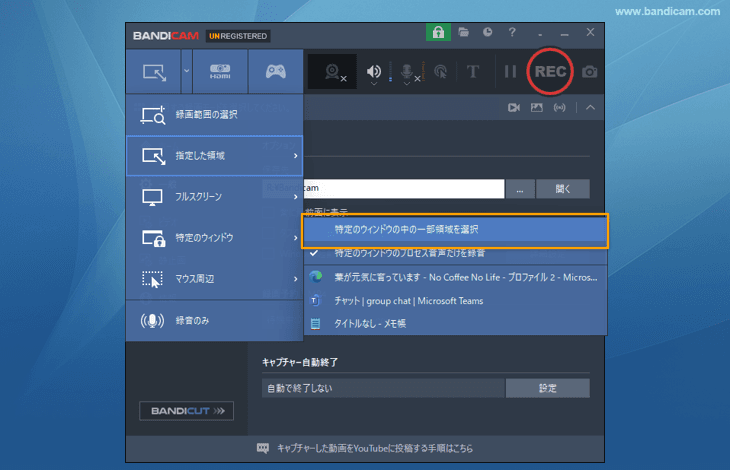730x470 pixels.
Task: Choose 指定した領域 menu item
Action: click(215, 156)
